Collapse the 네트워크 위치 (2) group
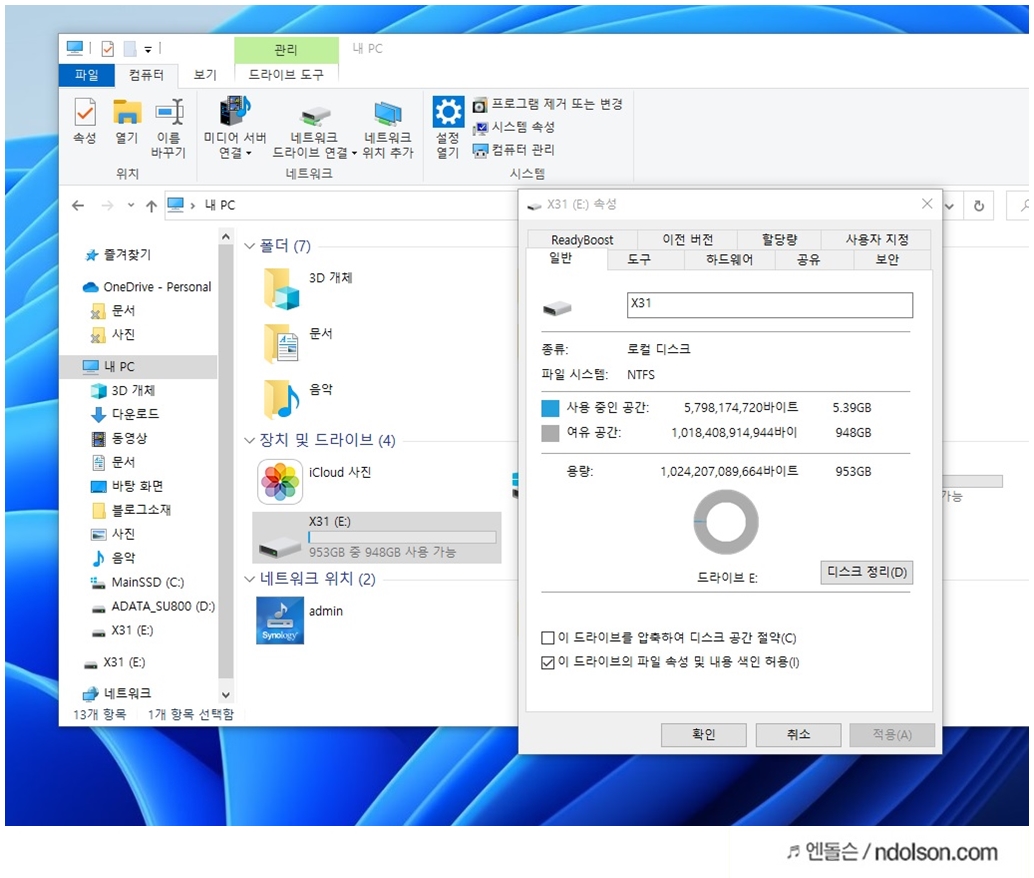The image size is (1034, 878). pos(249,579)
